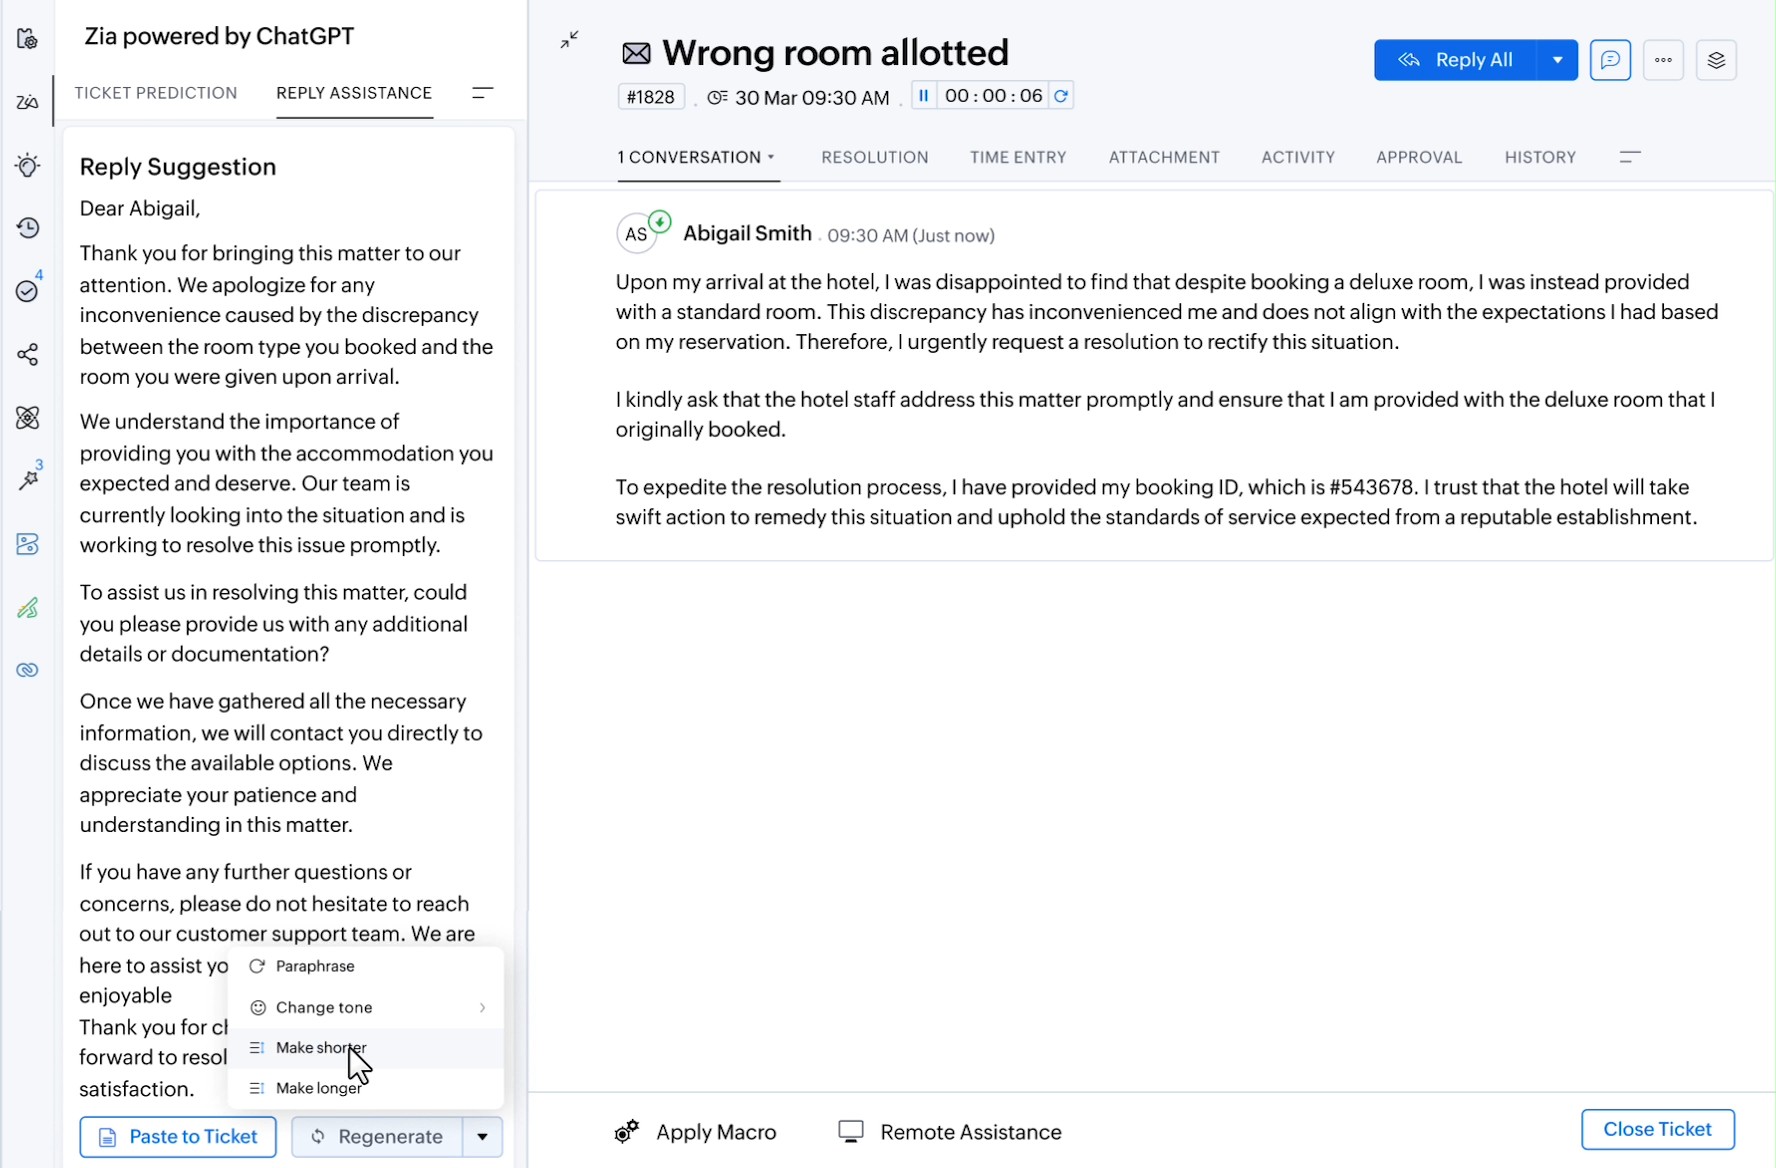Image resolution: width=1776 pixels, height=1168 pixels.
Task: Click the share icon in left sidebar
Action: [x=27, y=355]
